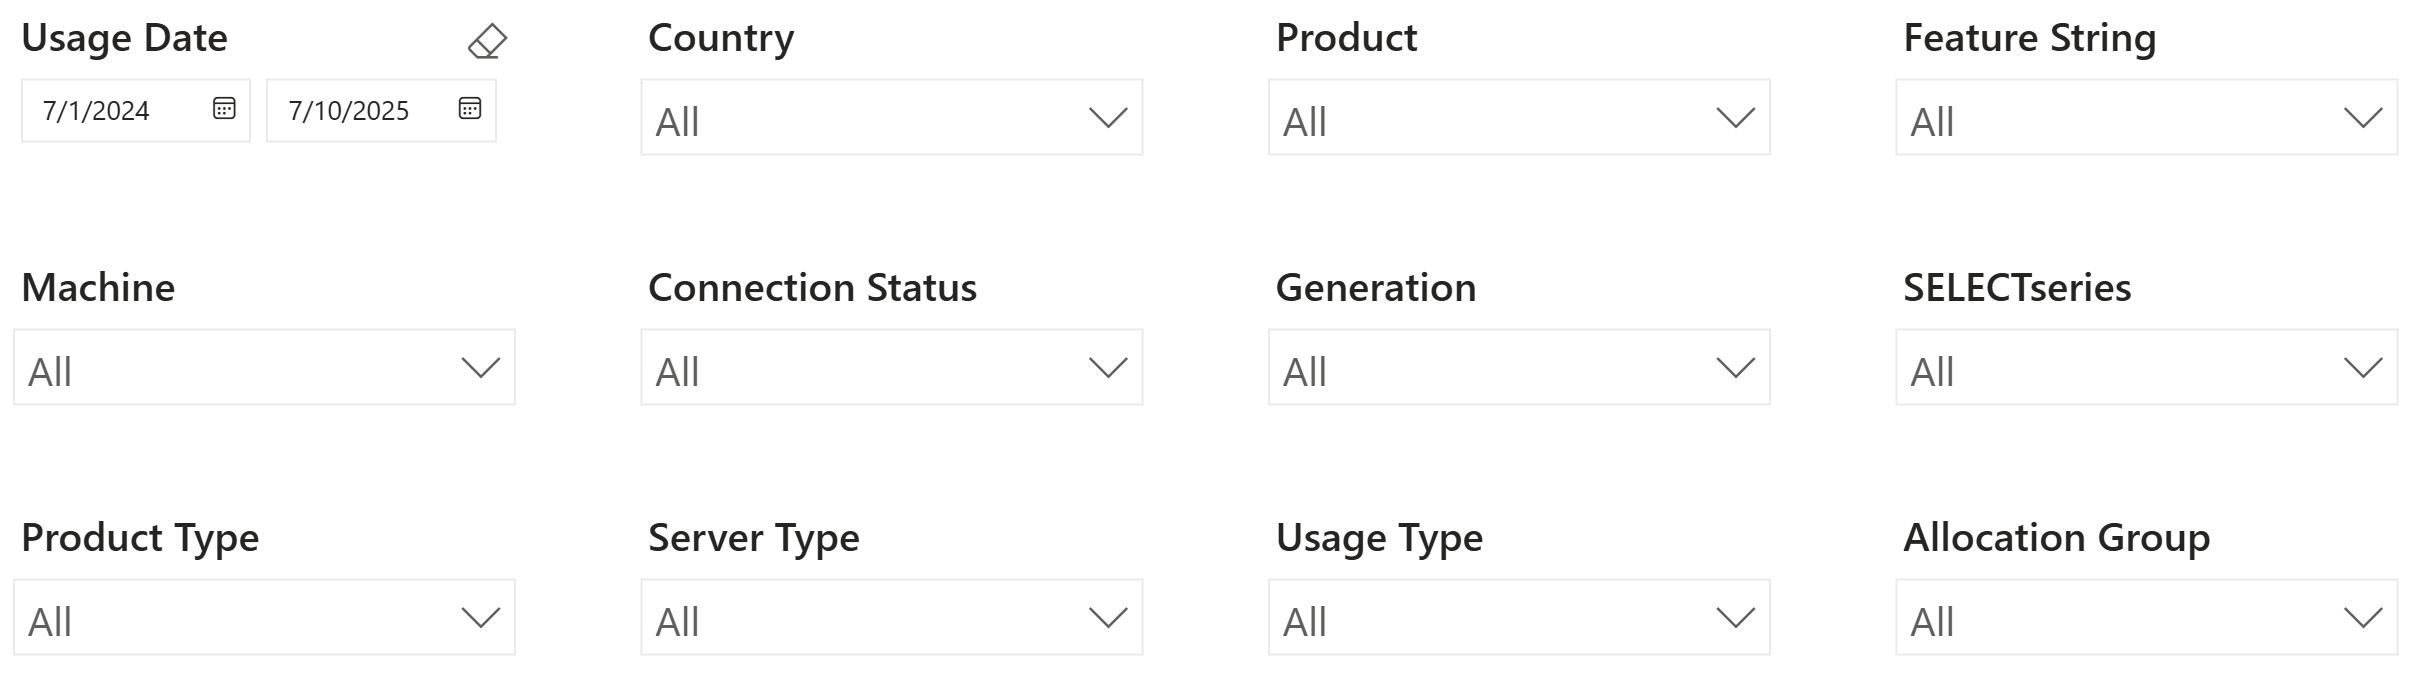Expand the Server Type dropdown
Viewport: 2413px width, 674px height.
click(x=890, y=618)
